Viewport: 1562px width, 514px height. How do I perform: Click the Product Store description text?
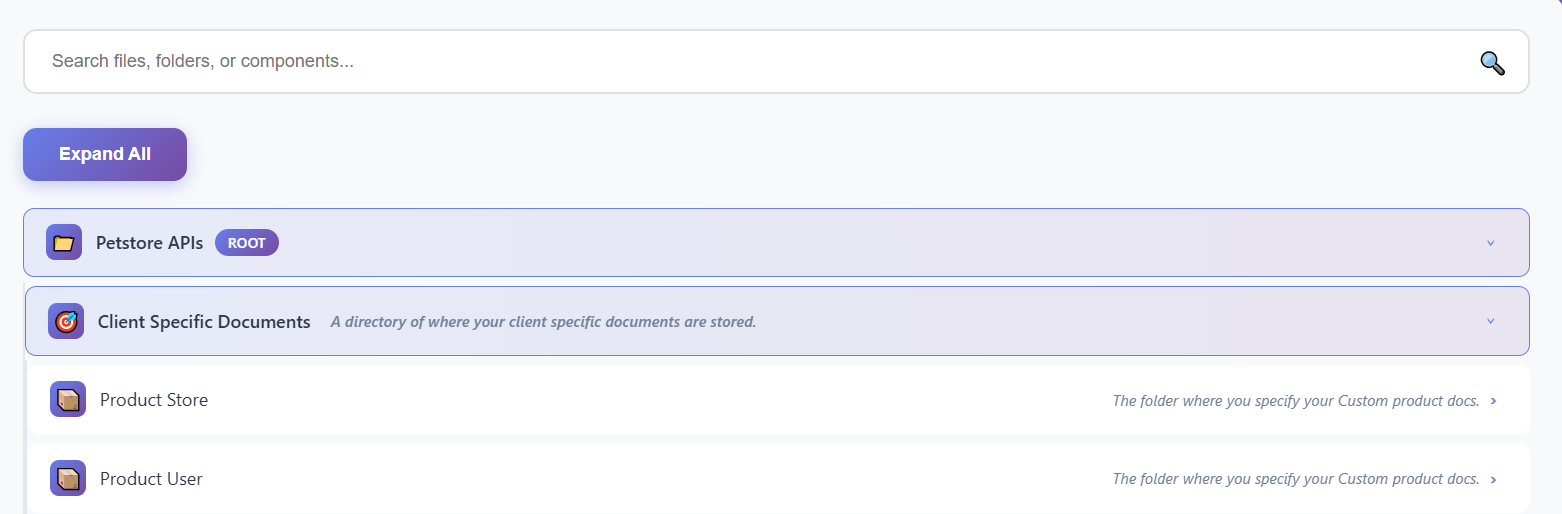tap(1295, 401)
